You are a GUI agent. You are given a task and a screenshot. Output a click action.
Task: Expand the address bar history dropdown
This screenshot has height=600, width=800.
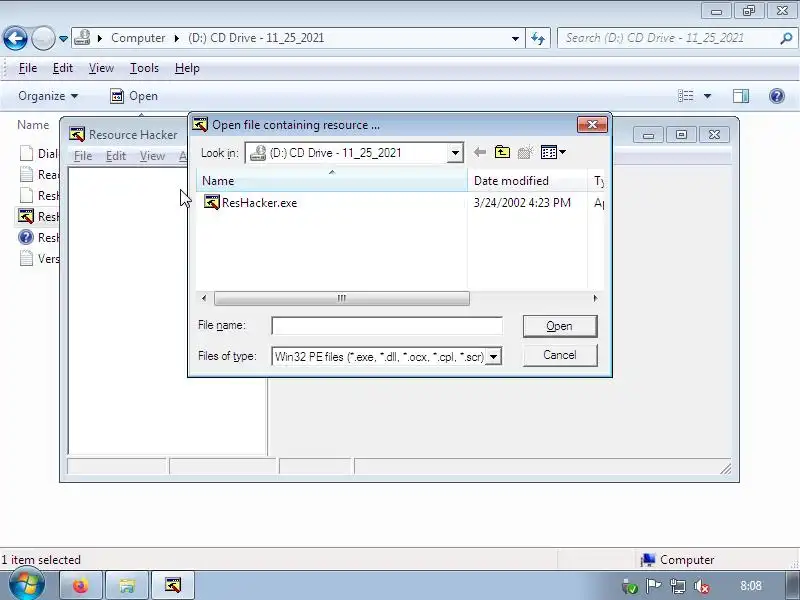[515, 38]
